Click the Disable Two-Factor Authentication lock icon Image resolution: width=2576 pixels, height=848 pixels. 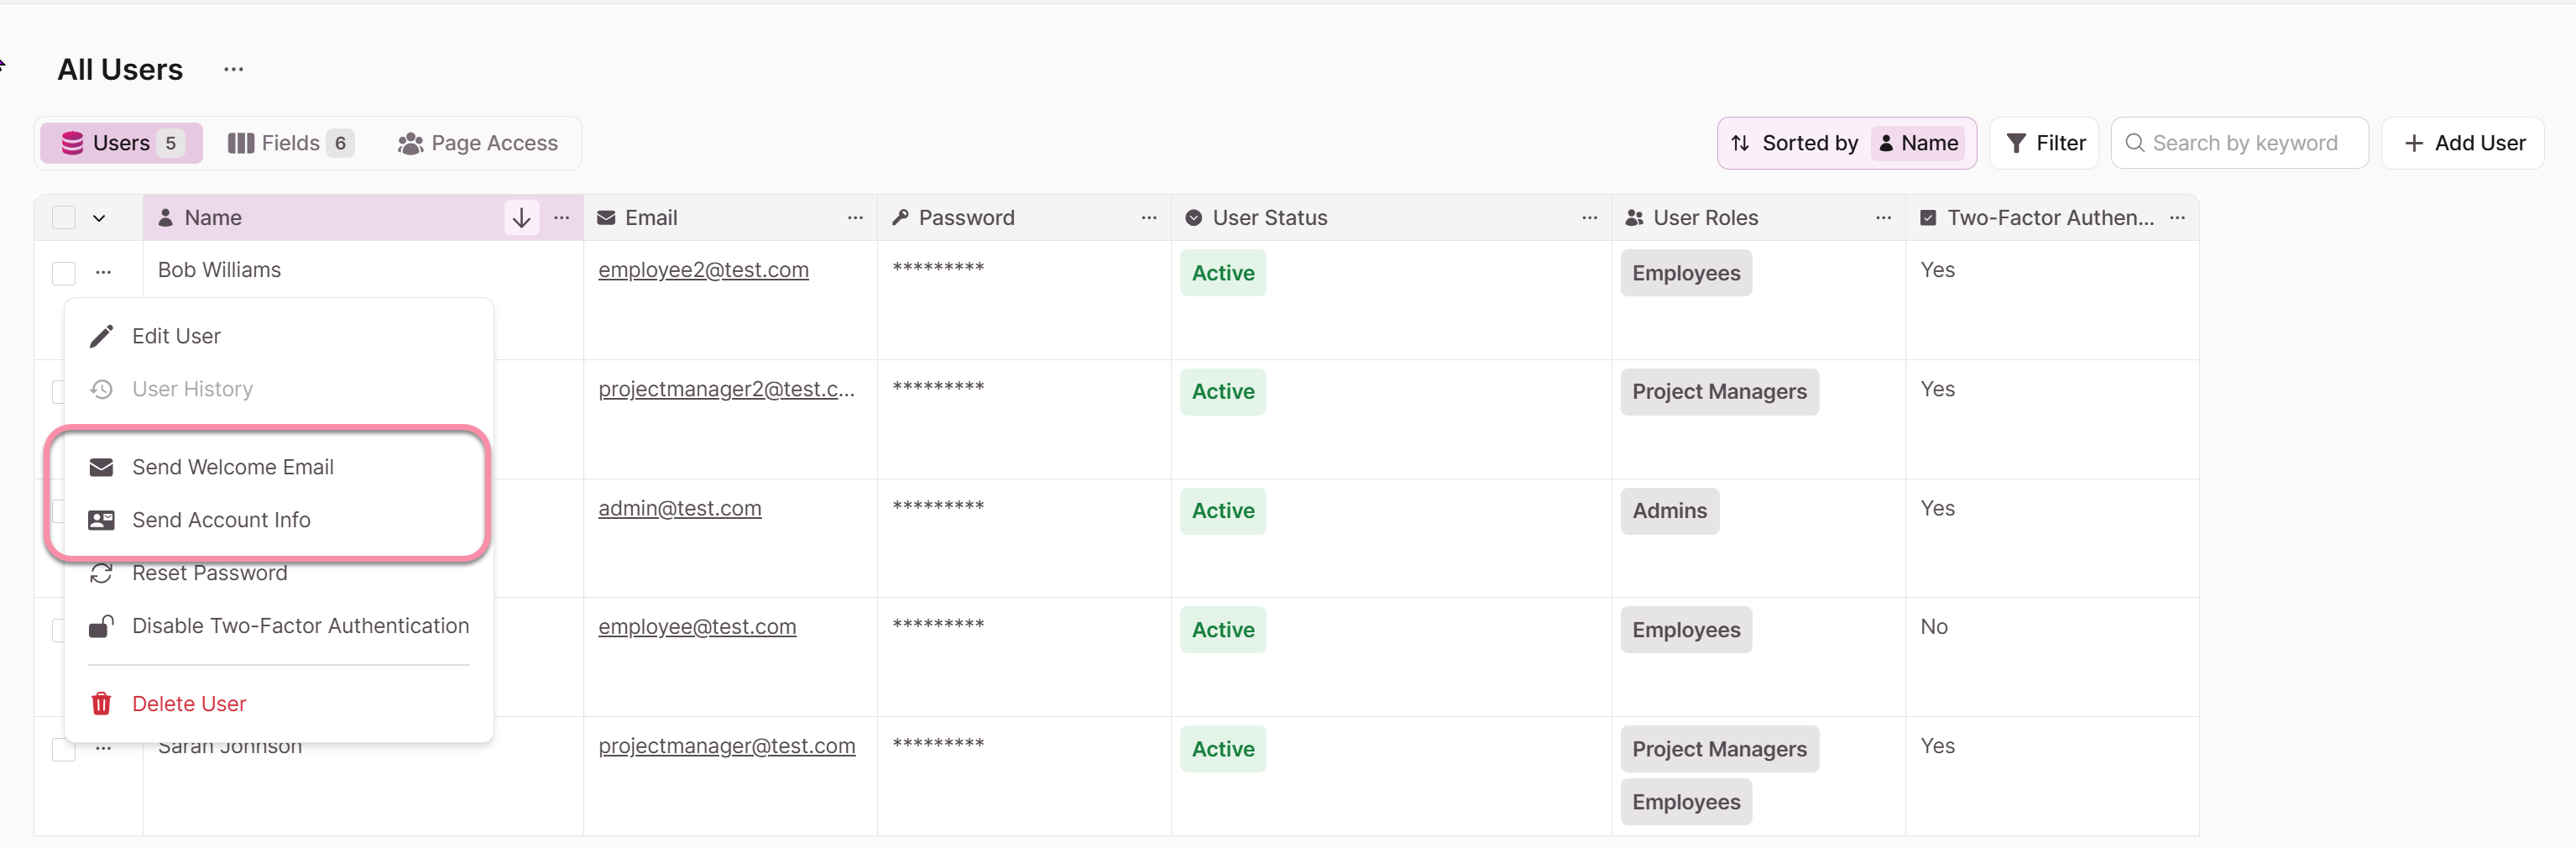pyautogui.click(x=101, y=626)
